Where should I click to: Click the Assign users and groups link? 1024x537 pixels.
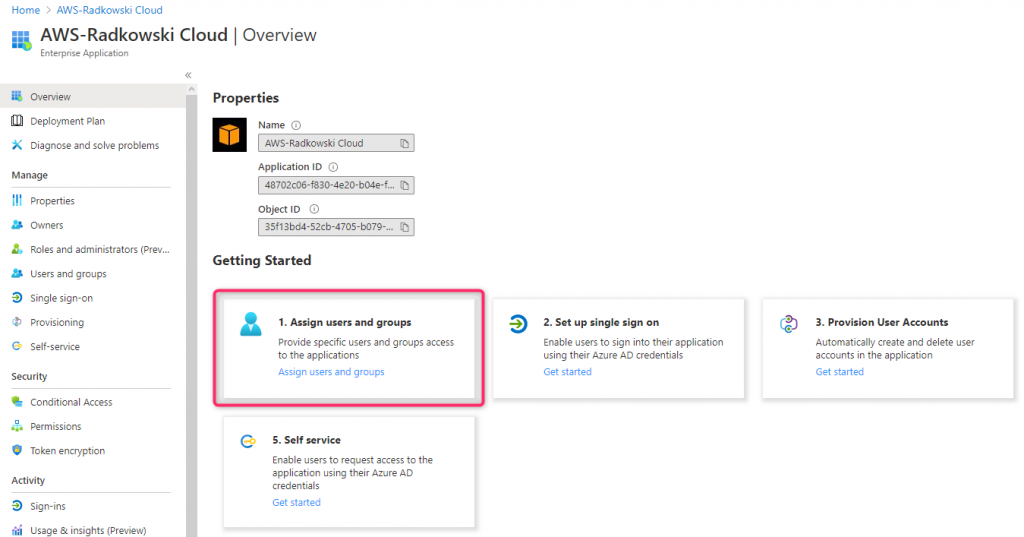point(331,372)
